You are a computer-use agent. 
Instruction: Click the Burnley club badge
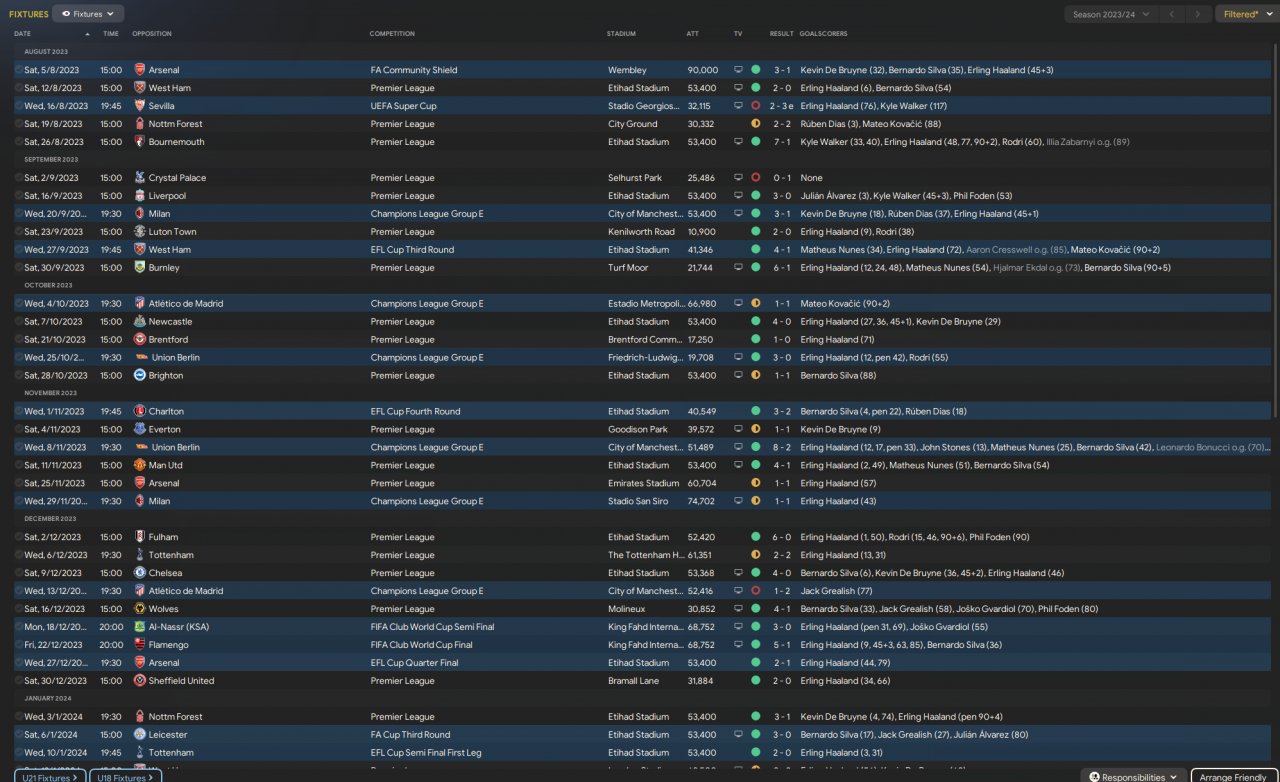point(140,268)
